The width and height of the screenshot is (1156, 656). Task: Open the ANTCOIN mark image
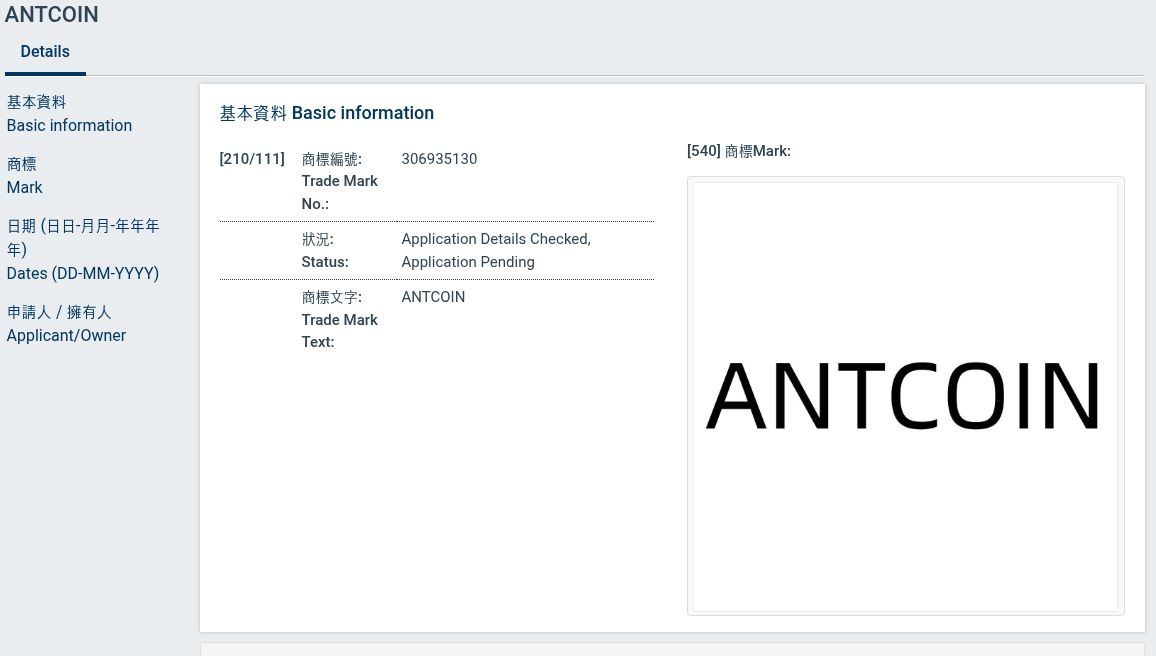[x=903, y=396]
